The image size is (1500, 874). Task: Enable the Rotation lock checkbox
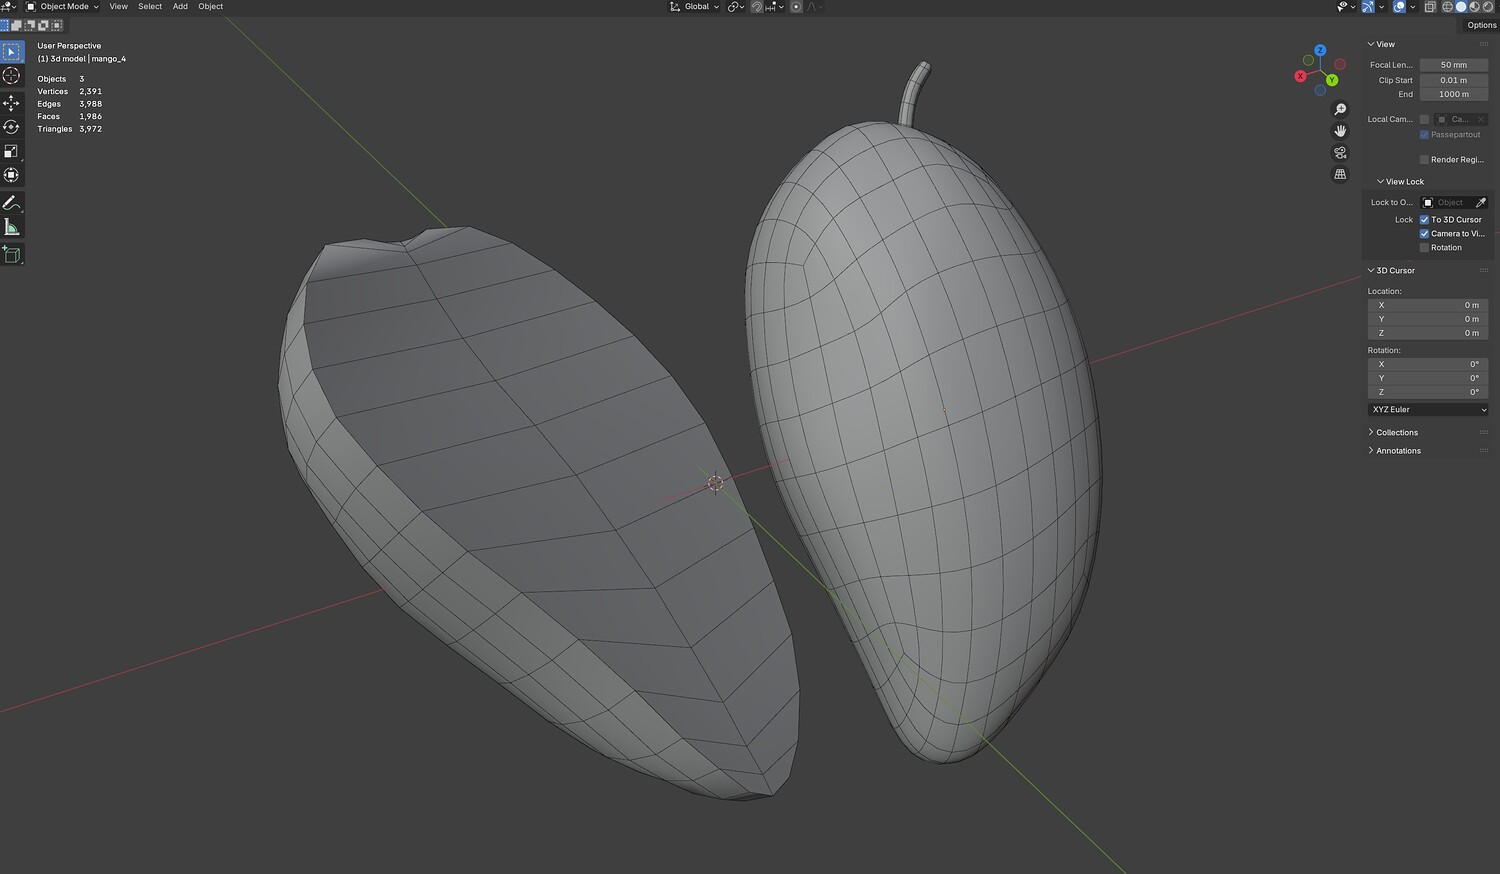pos(1424,248)
